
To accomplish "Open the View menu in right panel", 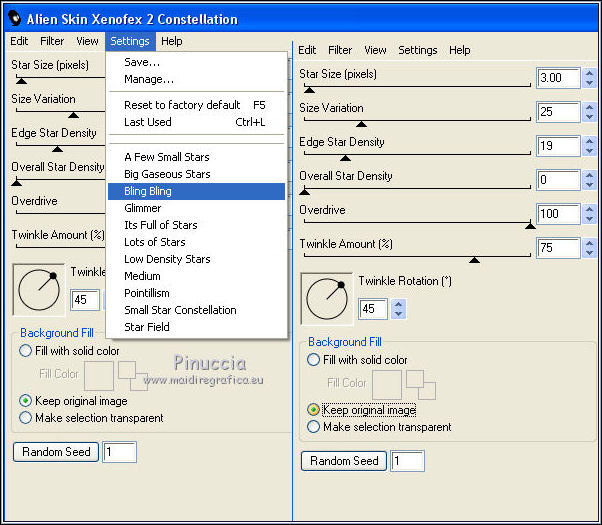I will 375,50.
